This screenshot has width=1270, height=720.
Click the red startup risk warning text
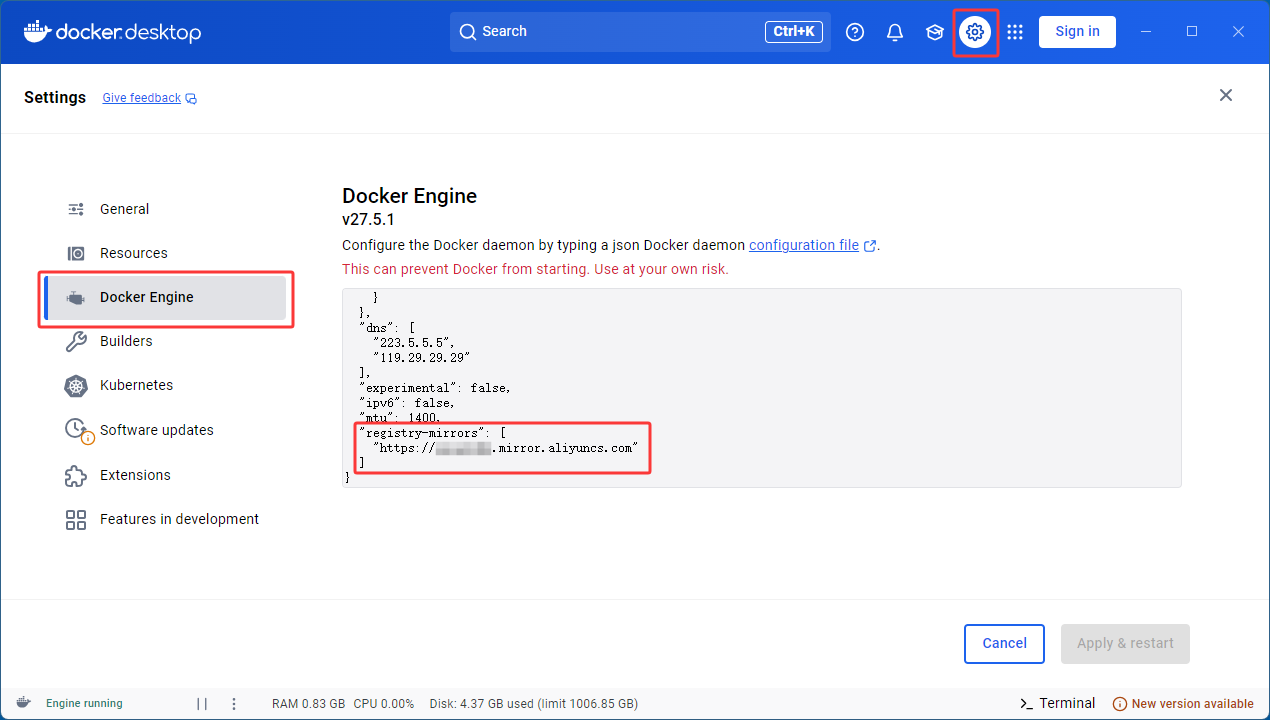(535, 269)
